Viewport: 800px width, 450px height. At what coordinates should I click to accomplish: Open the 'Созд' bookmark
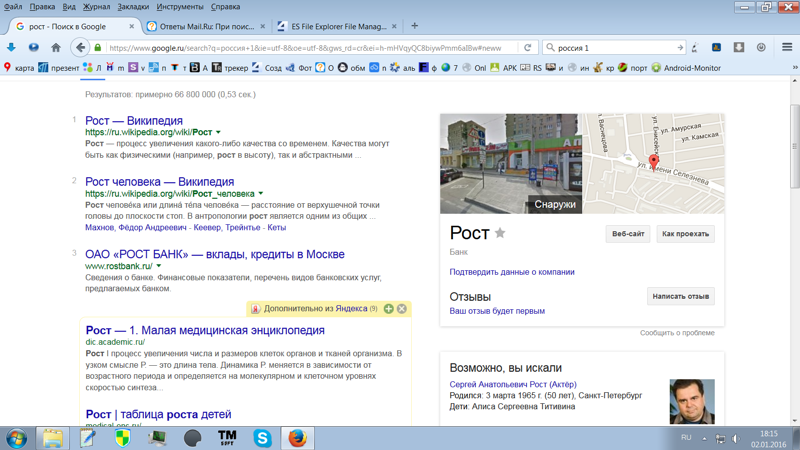[267, 68]
